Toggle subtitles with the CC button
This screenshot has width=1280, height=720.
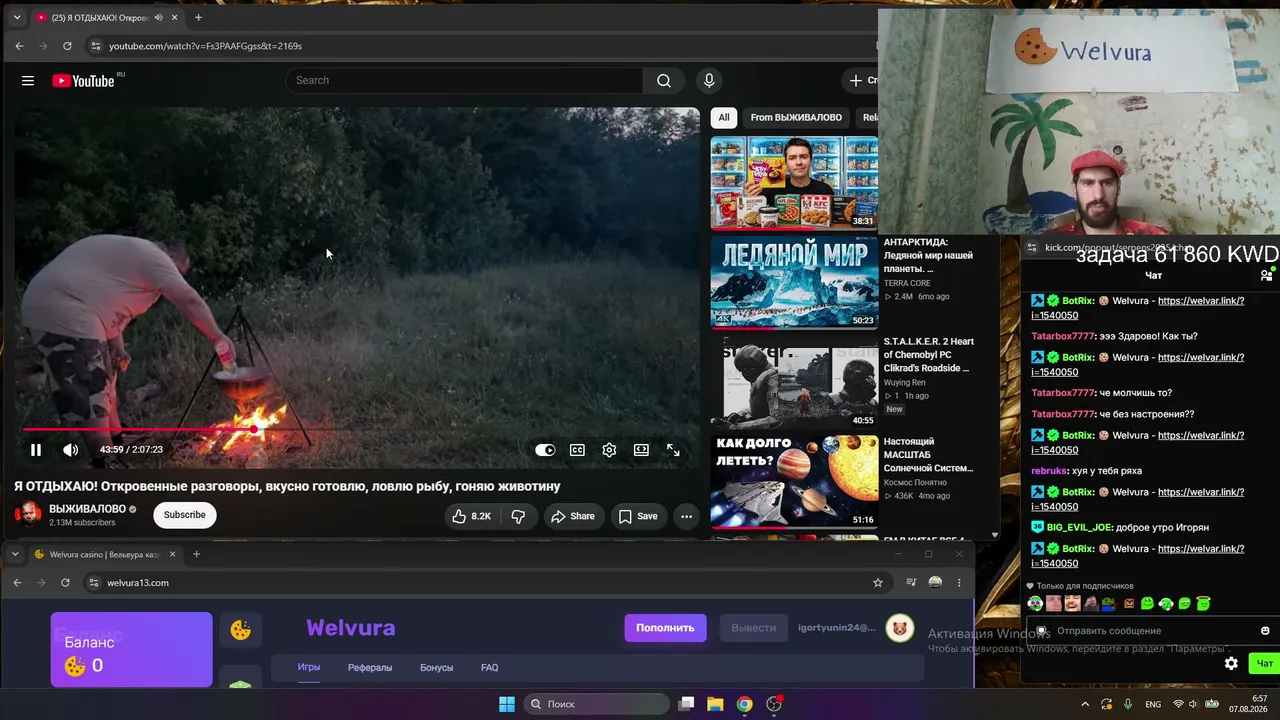[577, 450]
